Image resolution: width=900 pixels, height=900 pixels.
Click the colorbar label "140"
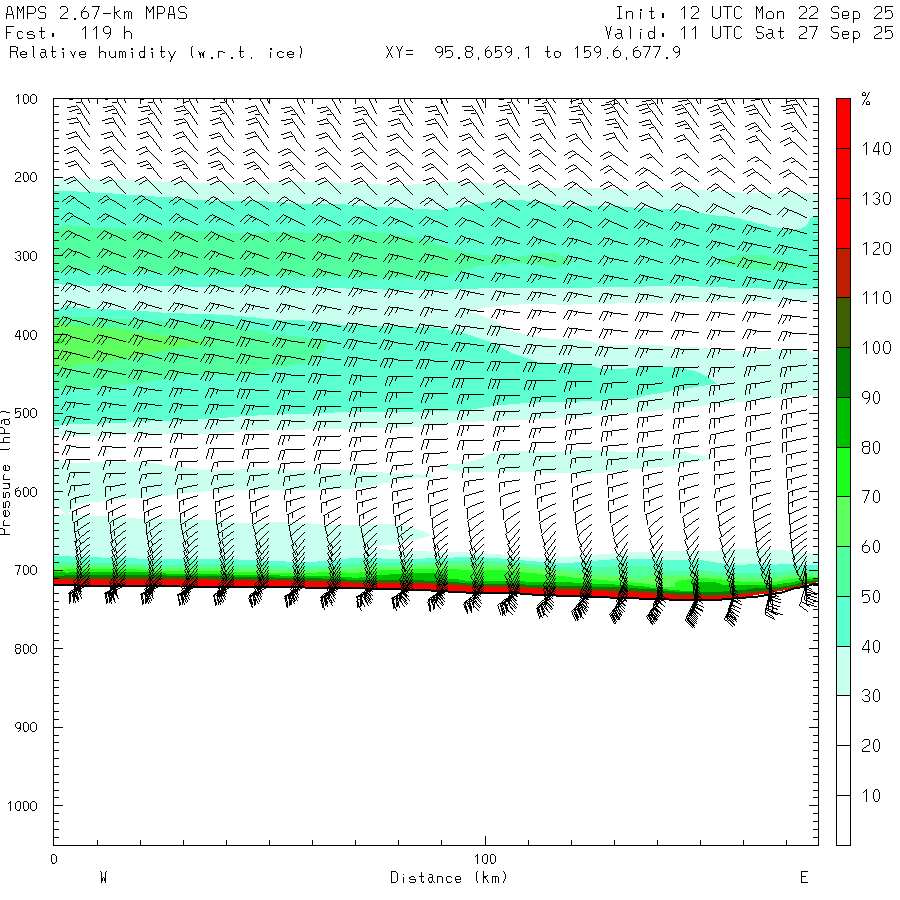click(x=876, y=149)
